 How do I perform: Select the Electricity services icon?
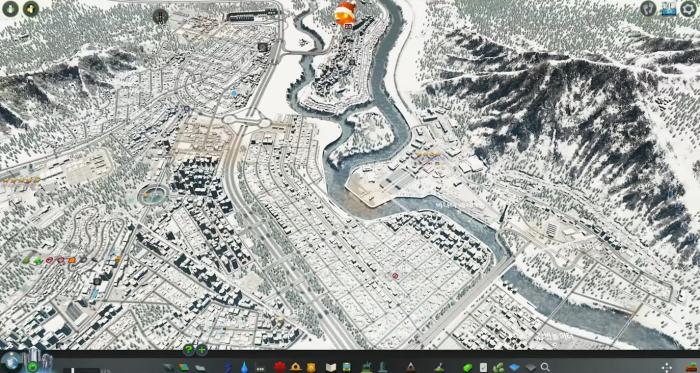point(228,367)
